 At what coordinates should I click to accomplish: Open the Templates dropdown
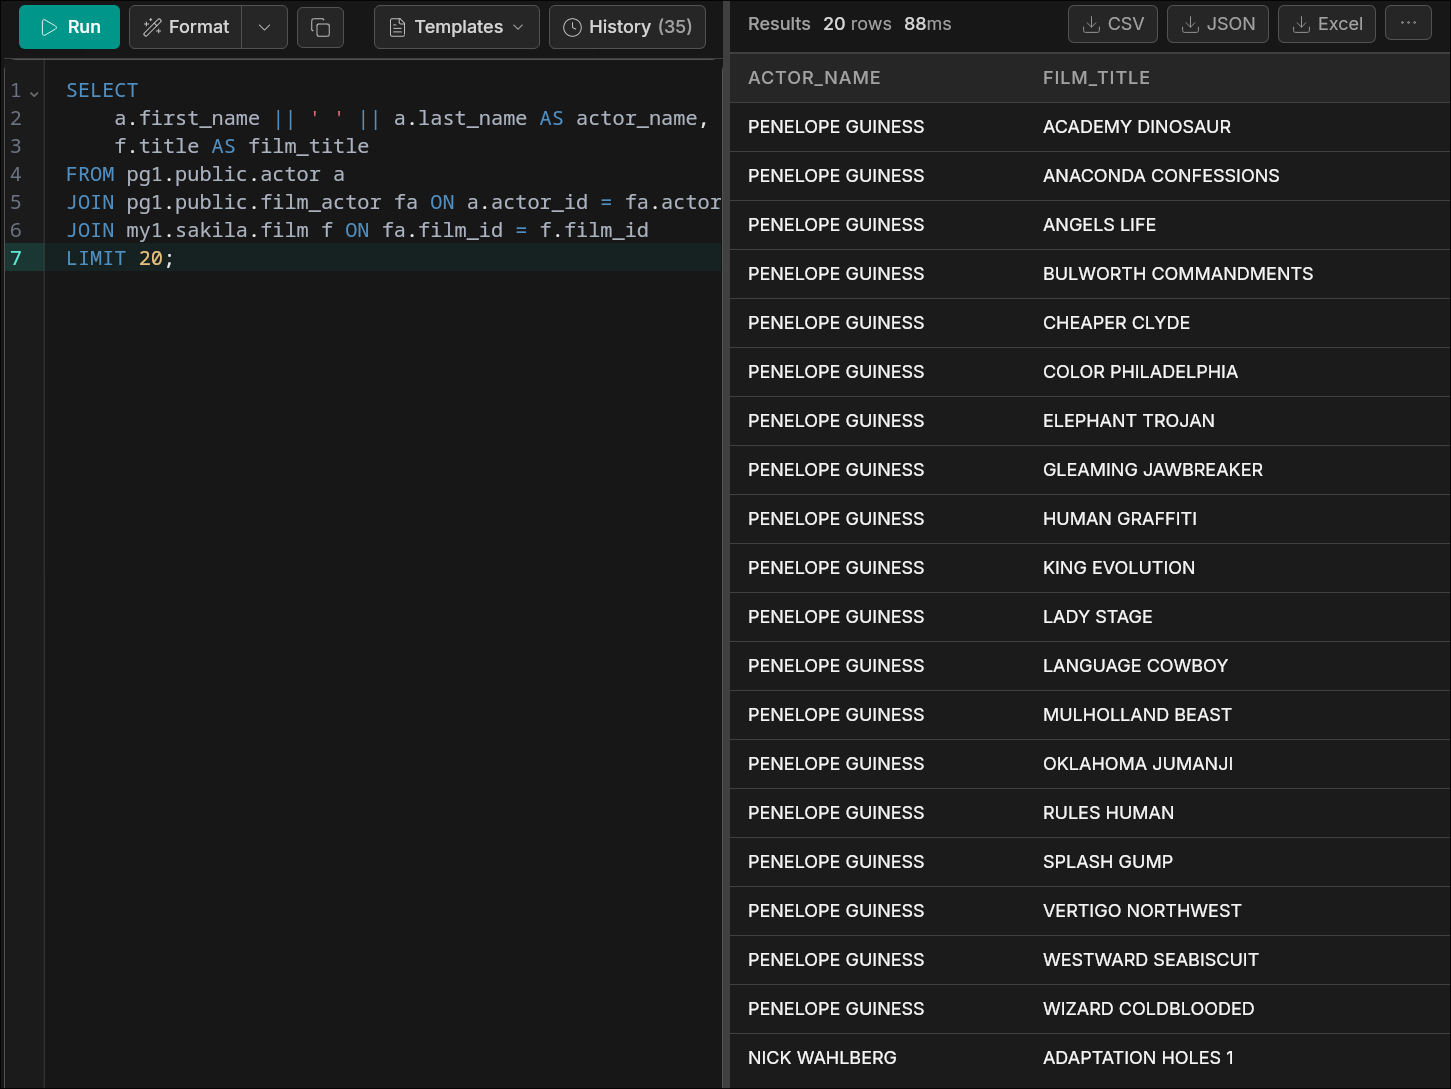pos(456,27)
